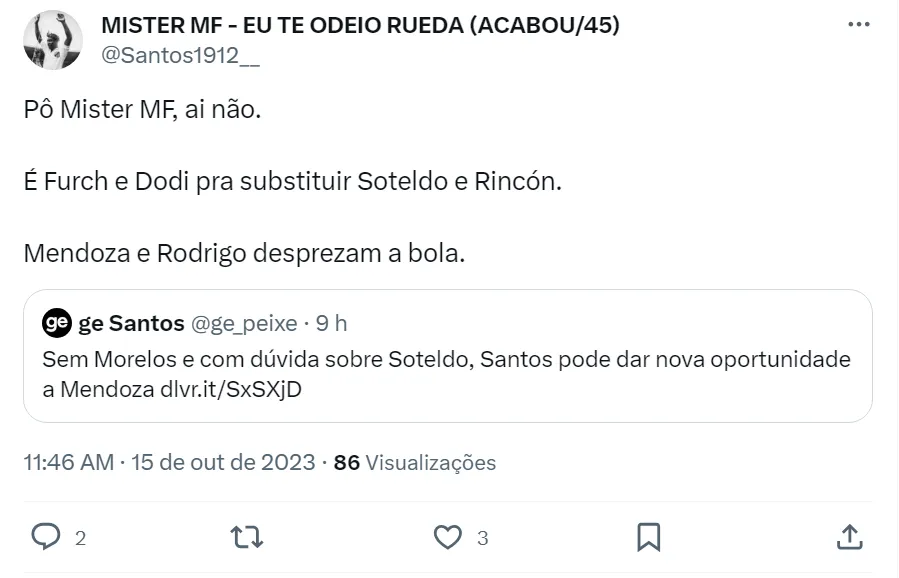This screenshot has height=578, width=899.
Task: Open the three-dot more options menu
Action: click(858, 25)
